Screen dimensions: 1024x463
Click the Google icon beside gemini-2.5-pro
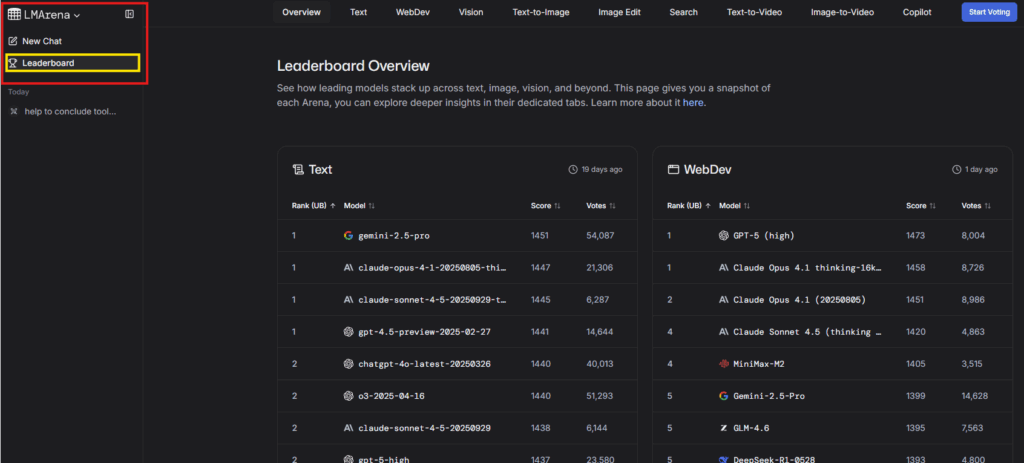click(x=348, y=235)
